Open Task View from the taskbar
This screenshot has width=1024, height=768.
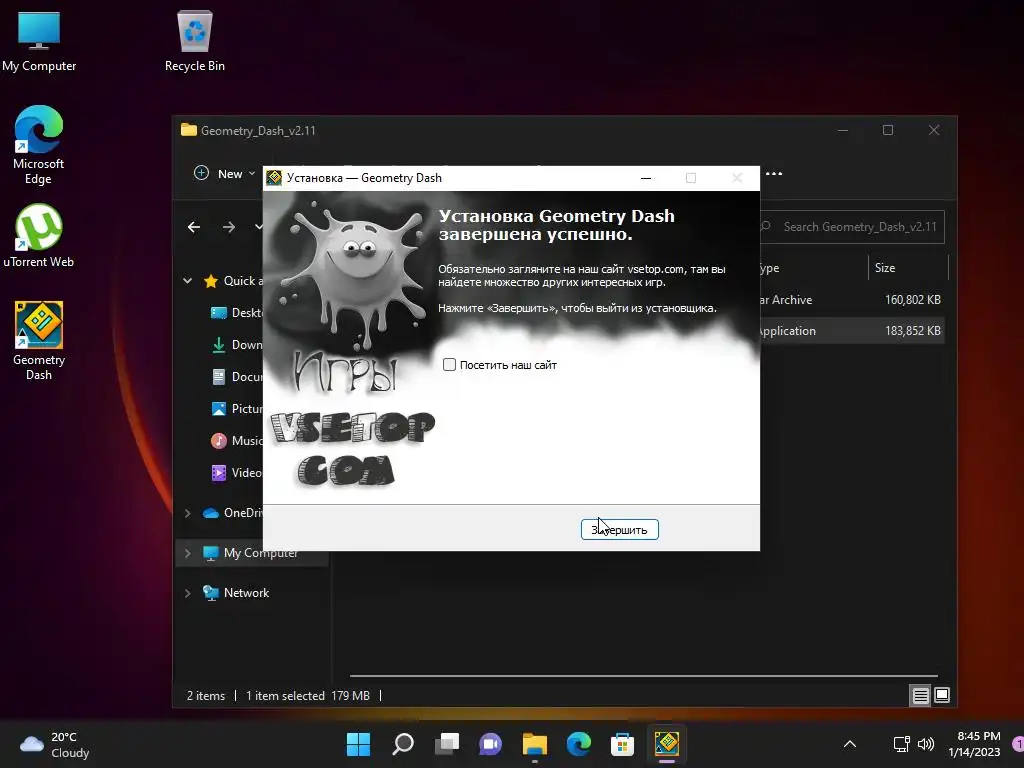click(447, 744)
